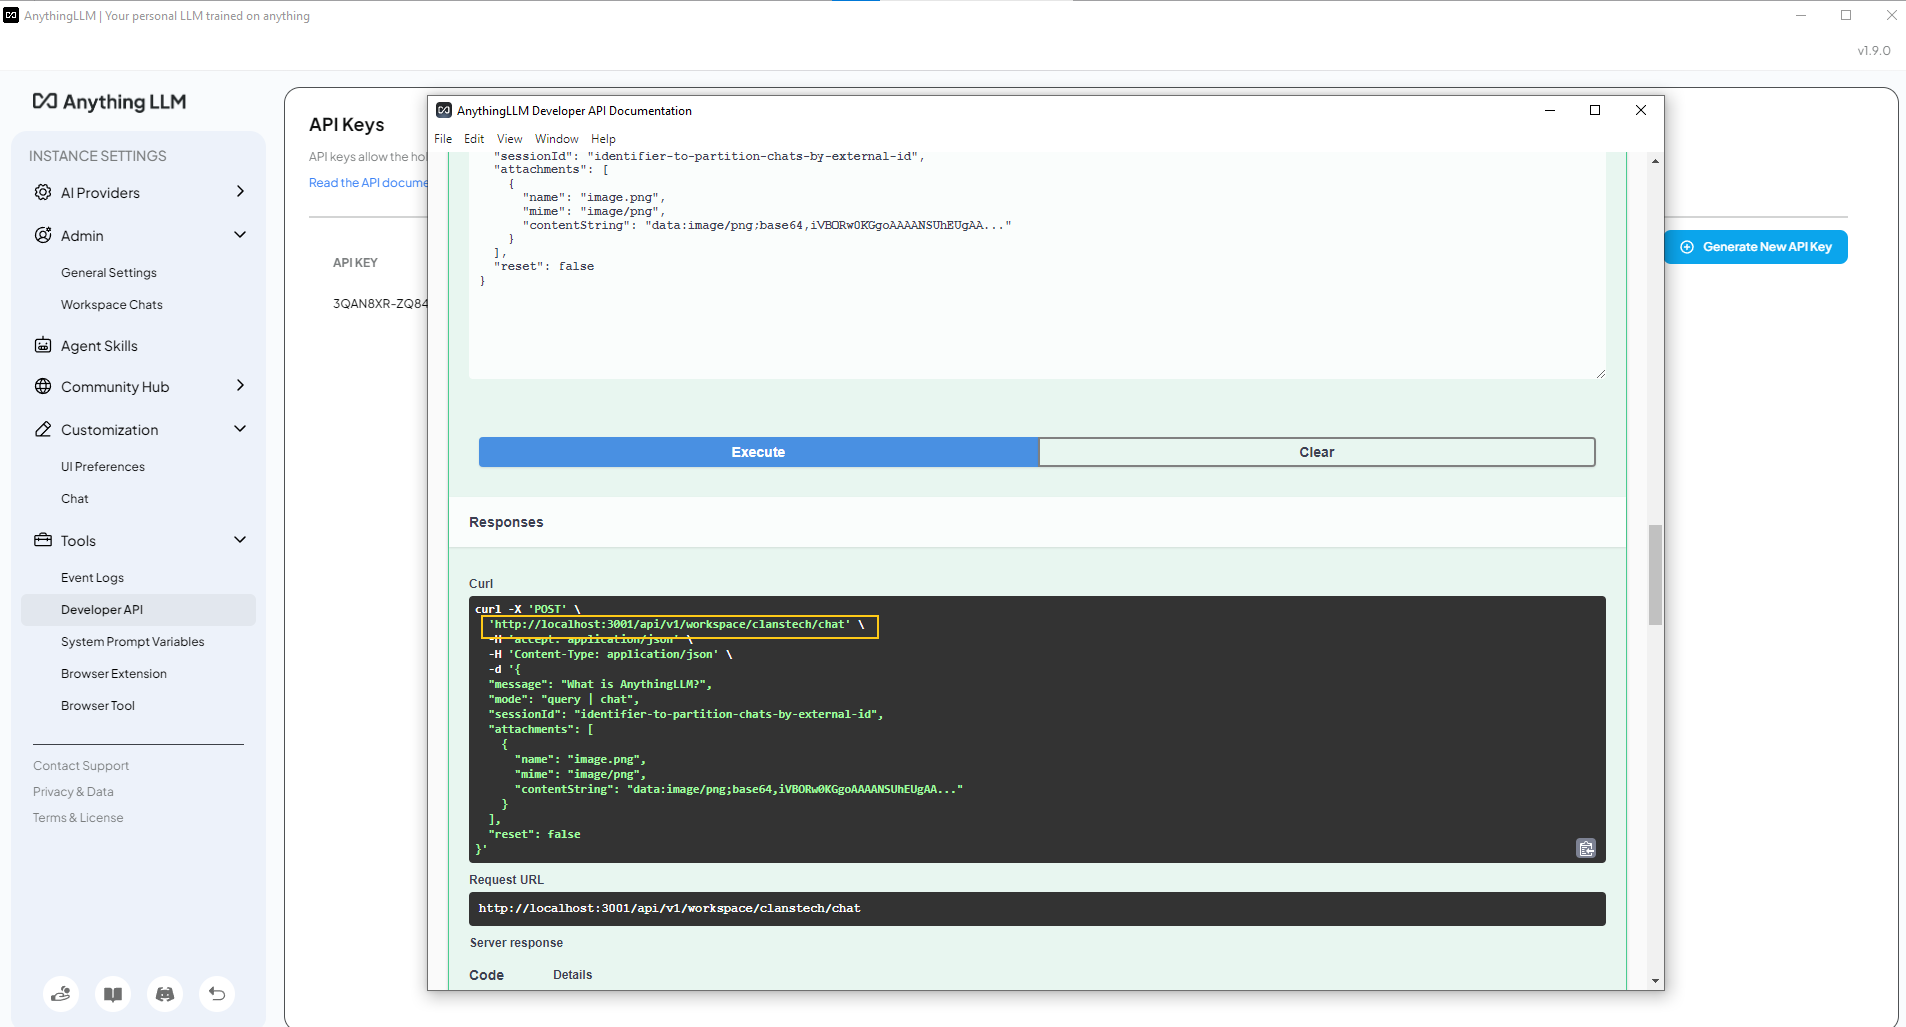Open the Window menu

[x=555, y=138]
